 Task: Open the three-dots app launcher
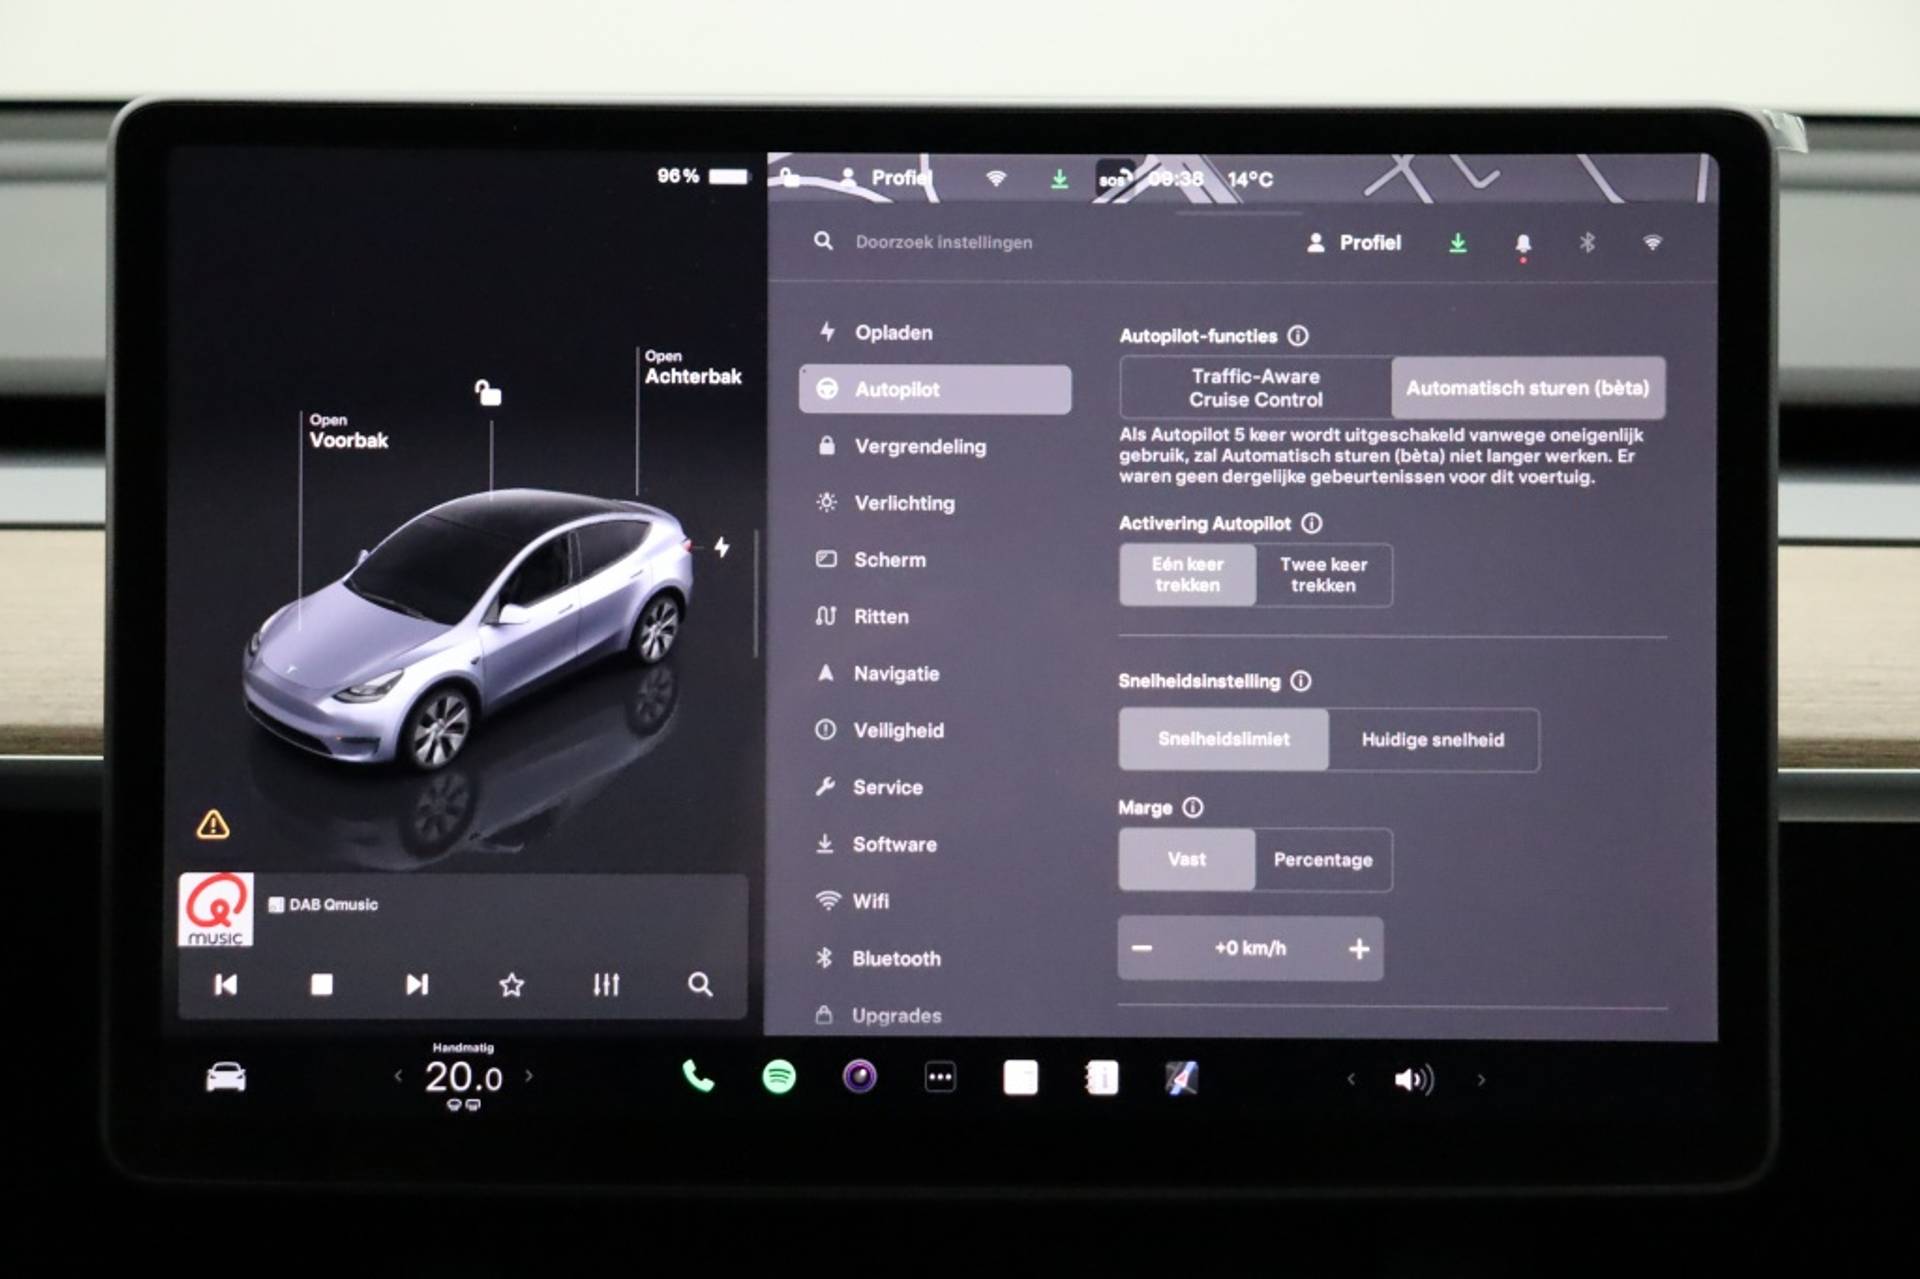(x=940, y=1077)
